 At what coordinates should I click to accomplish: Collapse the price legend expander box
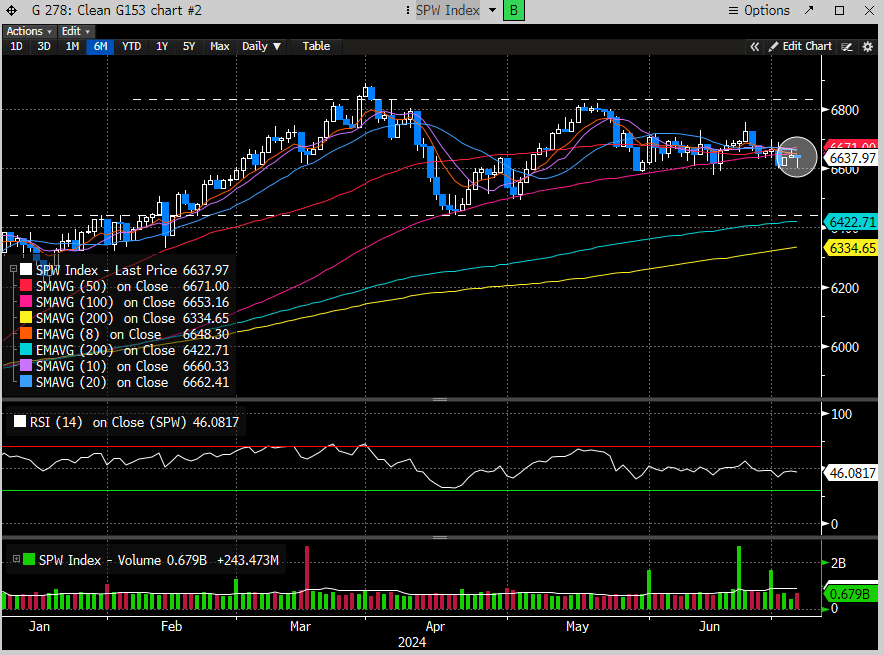point(13,269)
